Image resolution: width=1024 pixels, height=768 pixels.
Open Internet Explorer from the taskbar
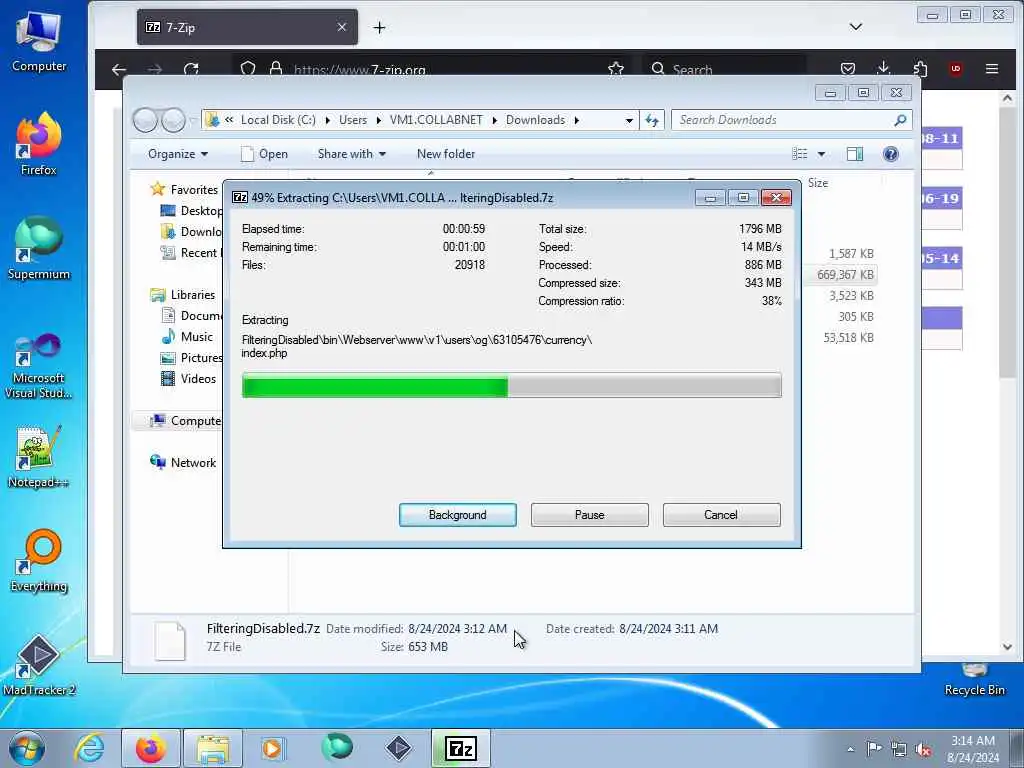[x=89, y=748]
